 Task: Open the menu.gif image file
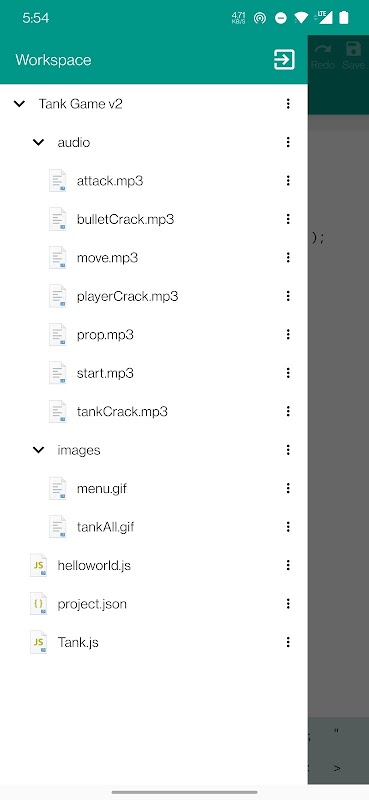(102, 489)
